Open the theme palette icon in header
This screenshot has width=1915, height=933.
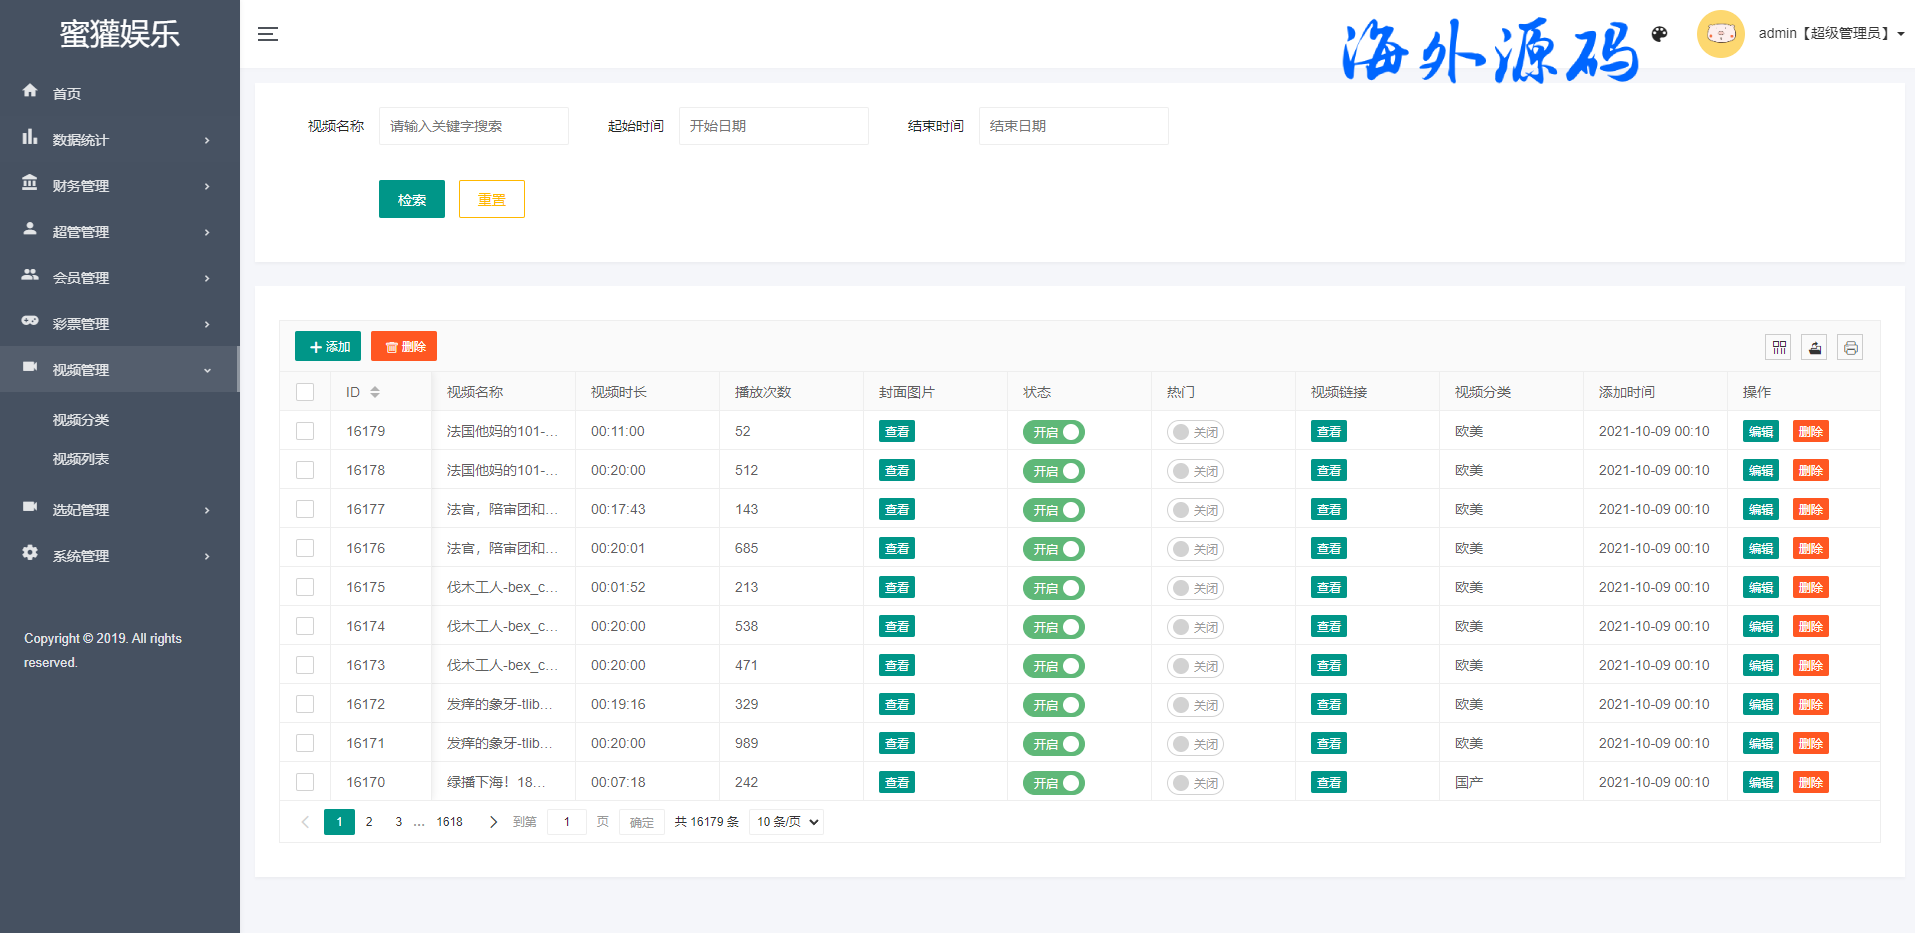point(1659,34)
